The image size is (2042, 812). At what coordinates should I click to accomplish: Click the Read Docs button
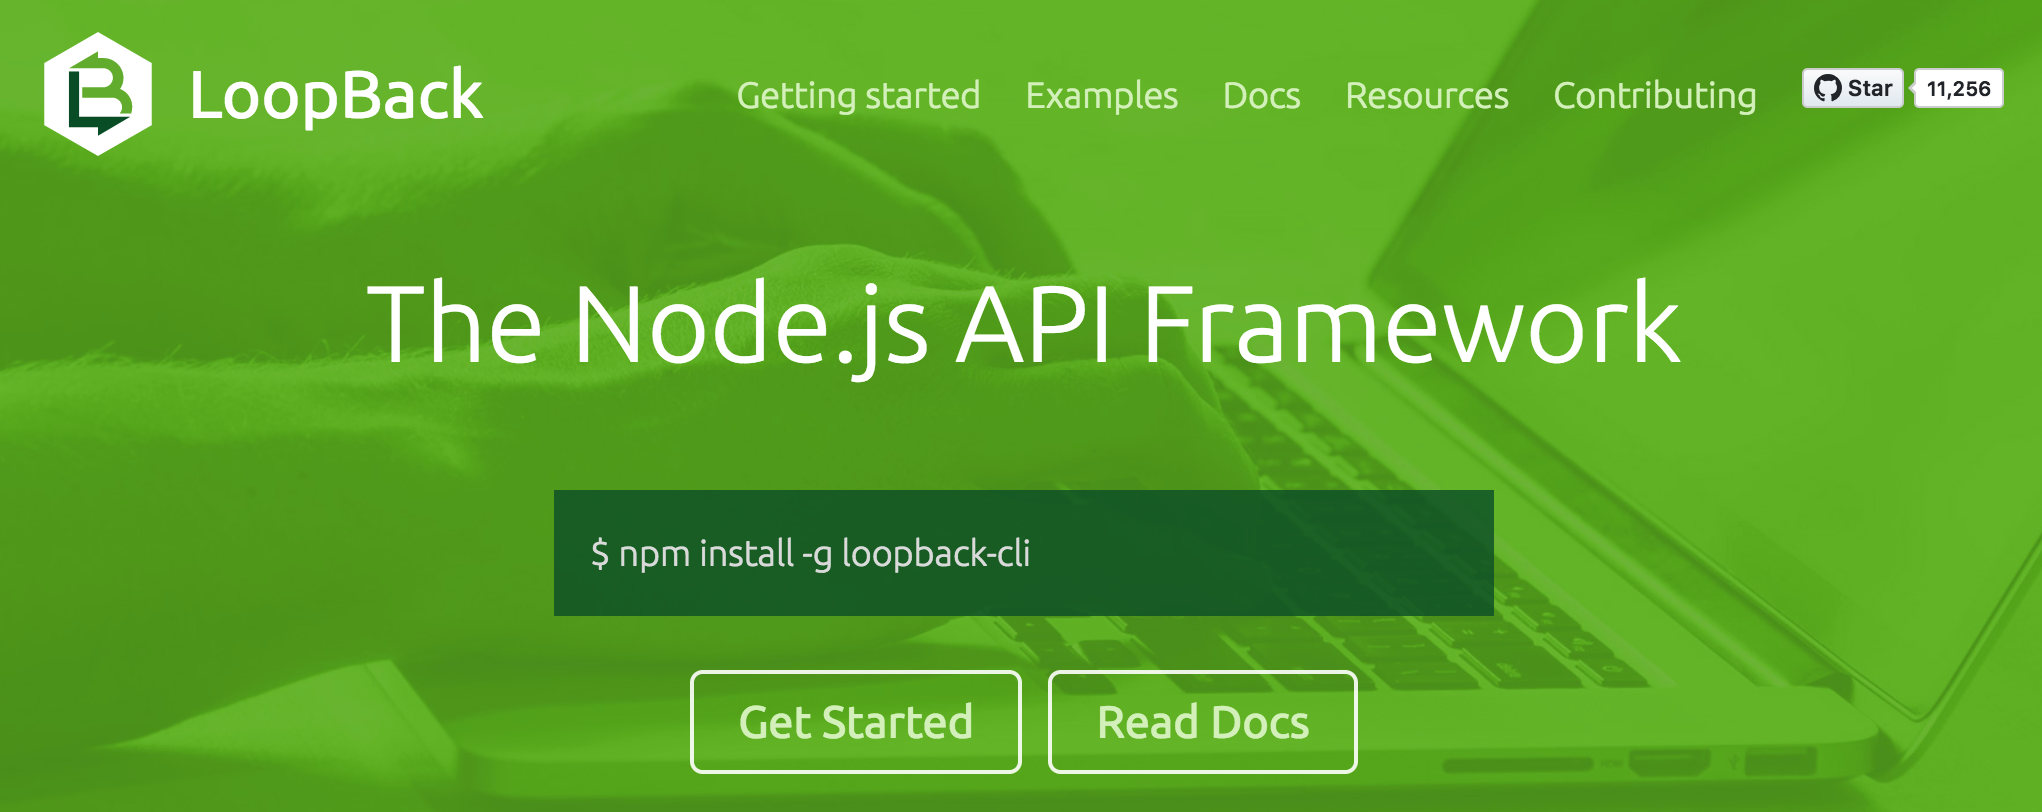(x=1203, y=722)
